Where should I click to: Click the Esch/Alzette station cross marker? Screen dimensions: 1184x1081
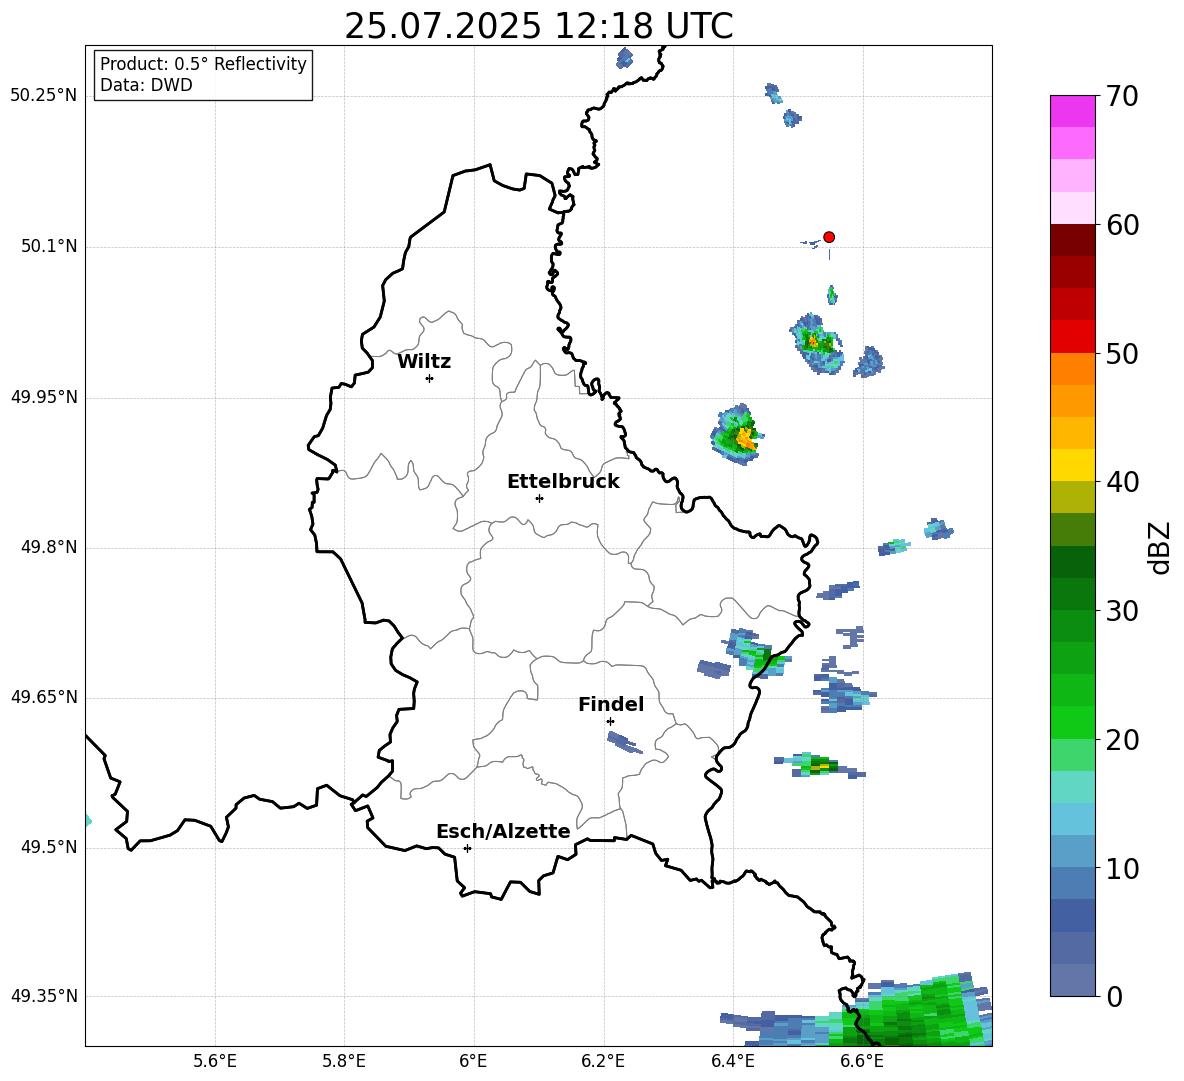pyautogui.click(x=467, y=848)
